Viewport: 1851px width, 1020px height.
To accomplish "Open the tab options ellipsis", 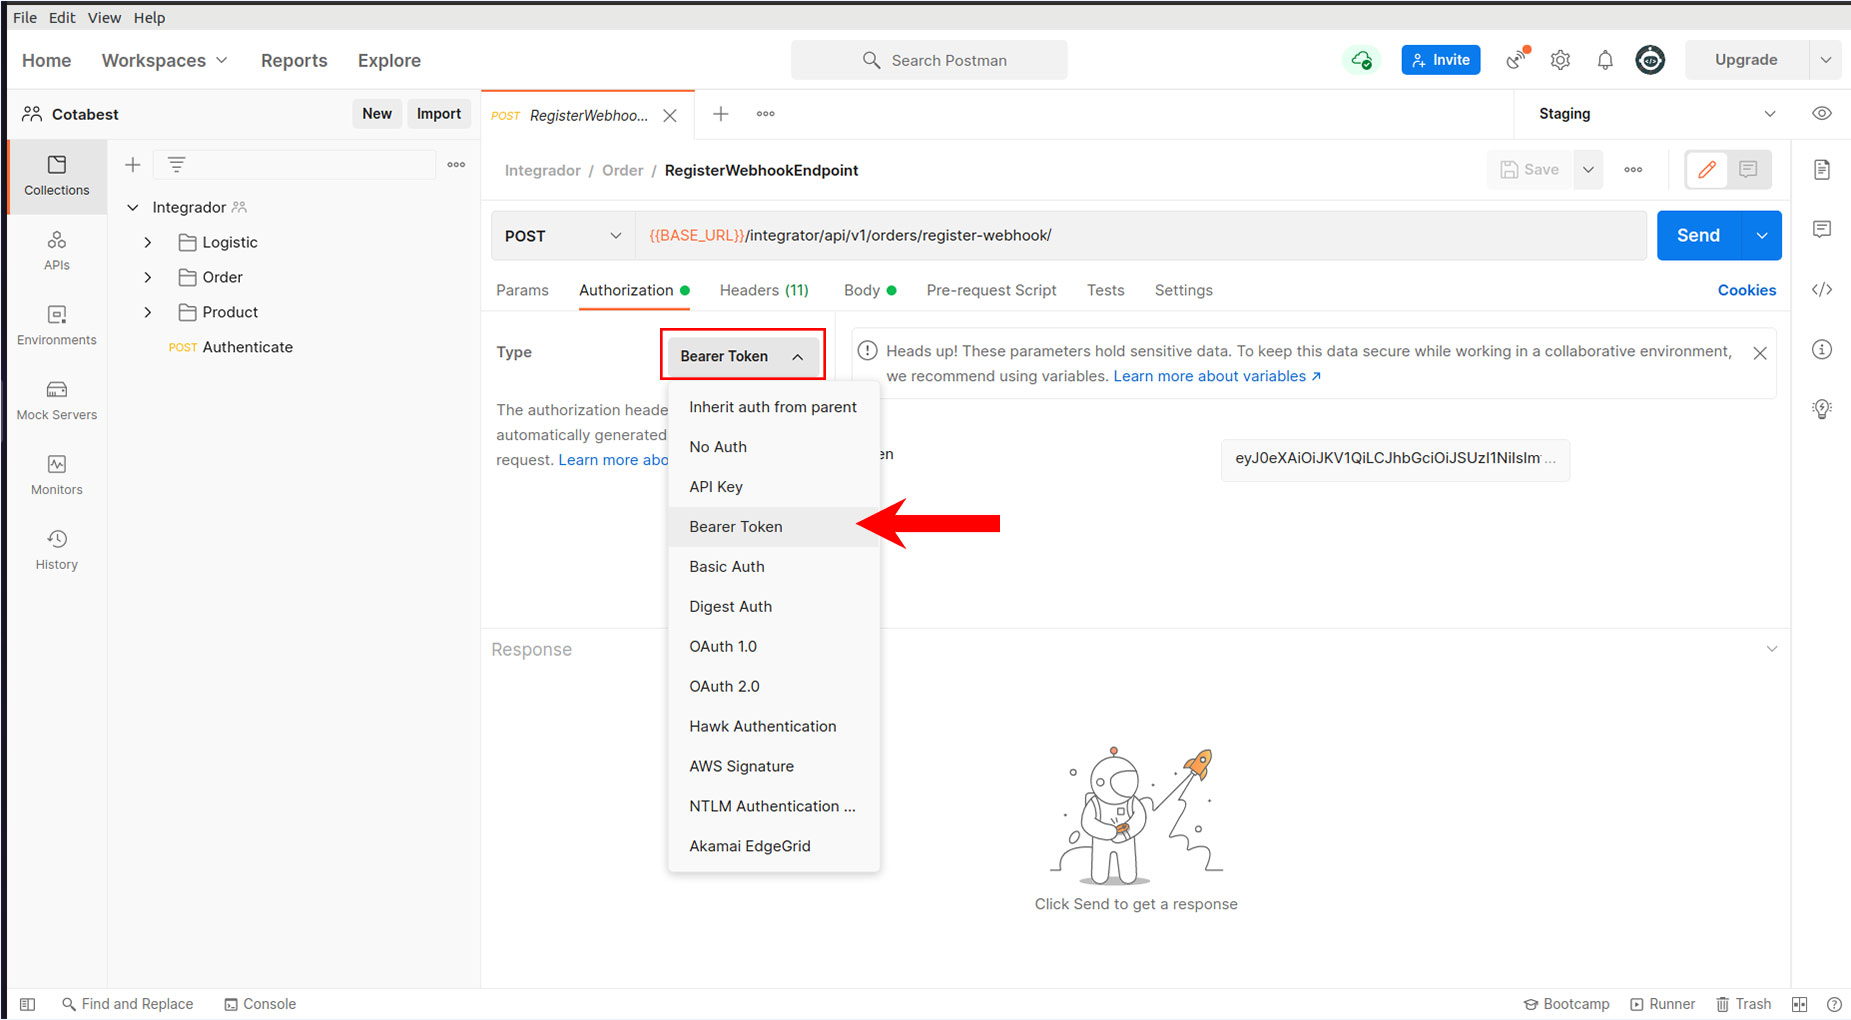I will click(766, 114).
